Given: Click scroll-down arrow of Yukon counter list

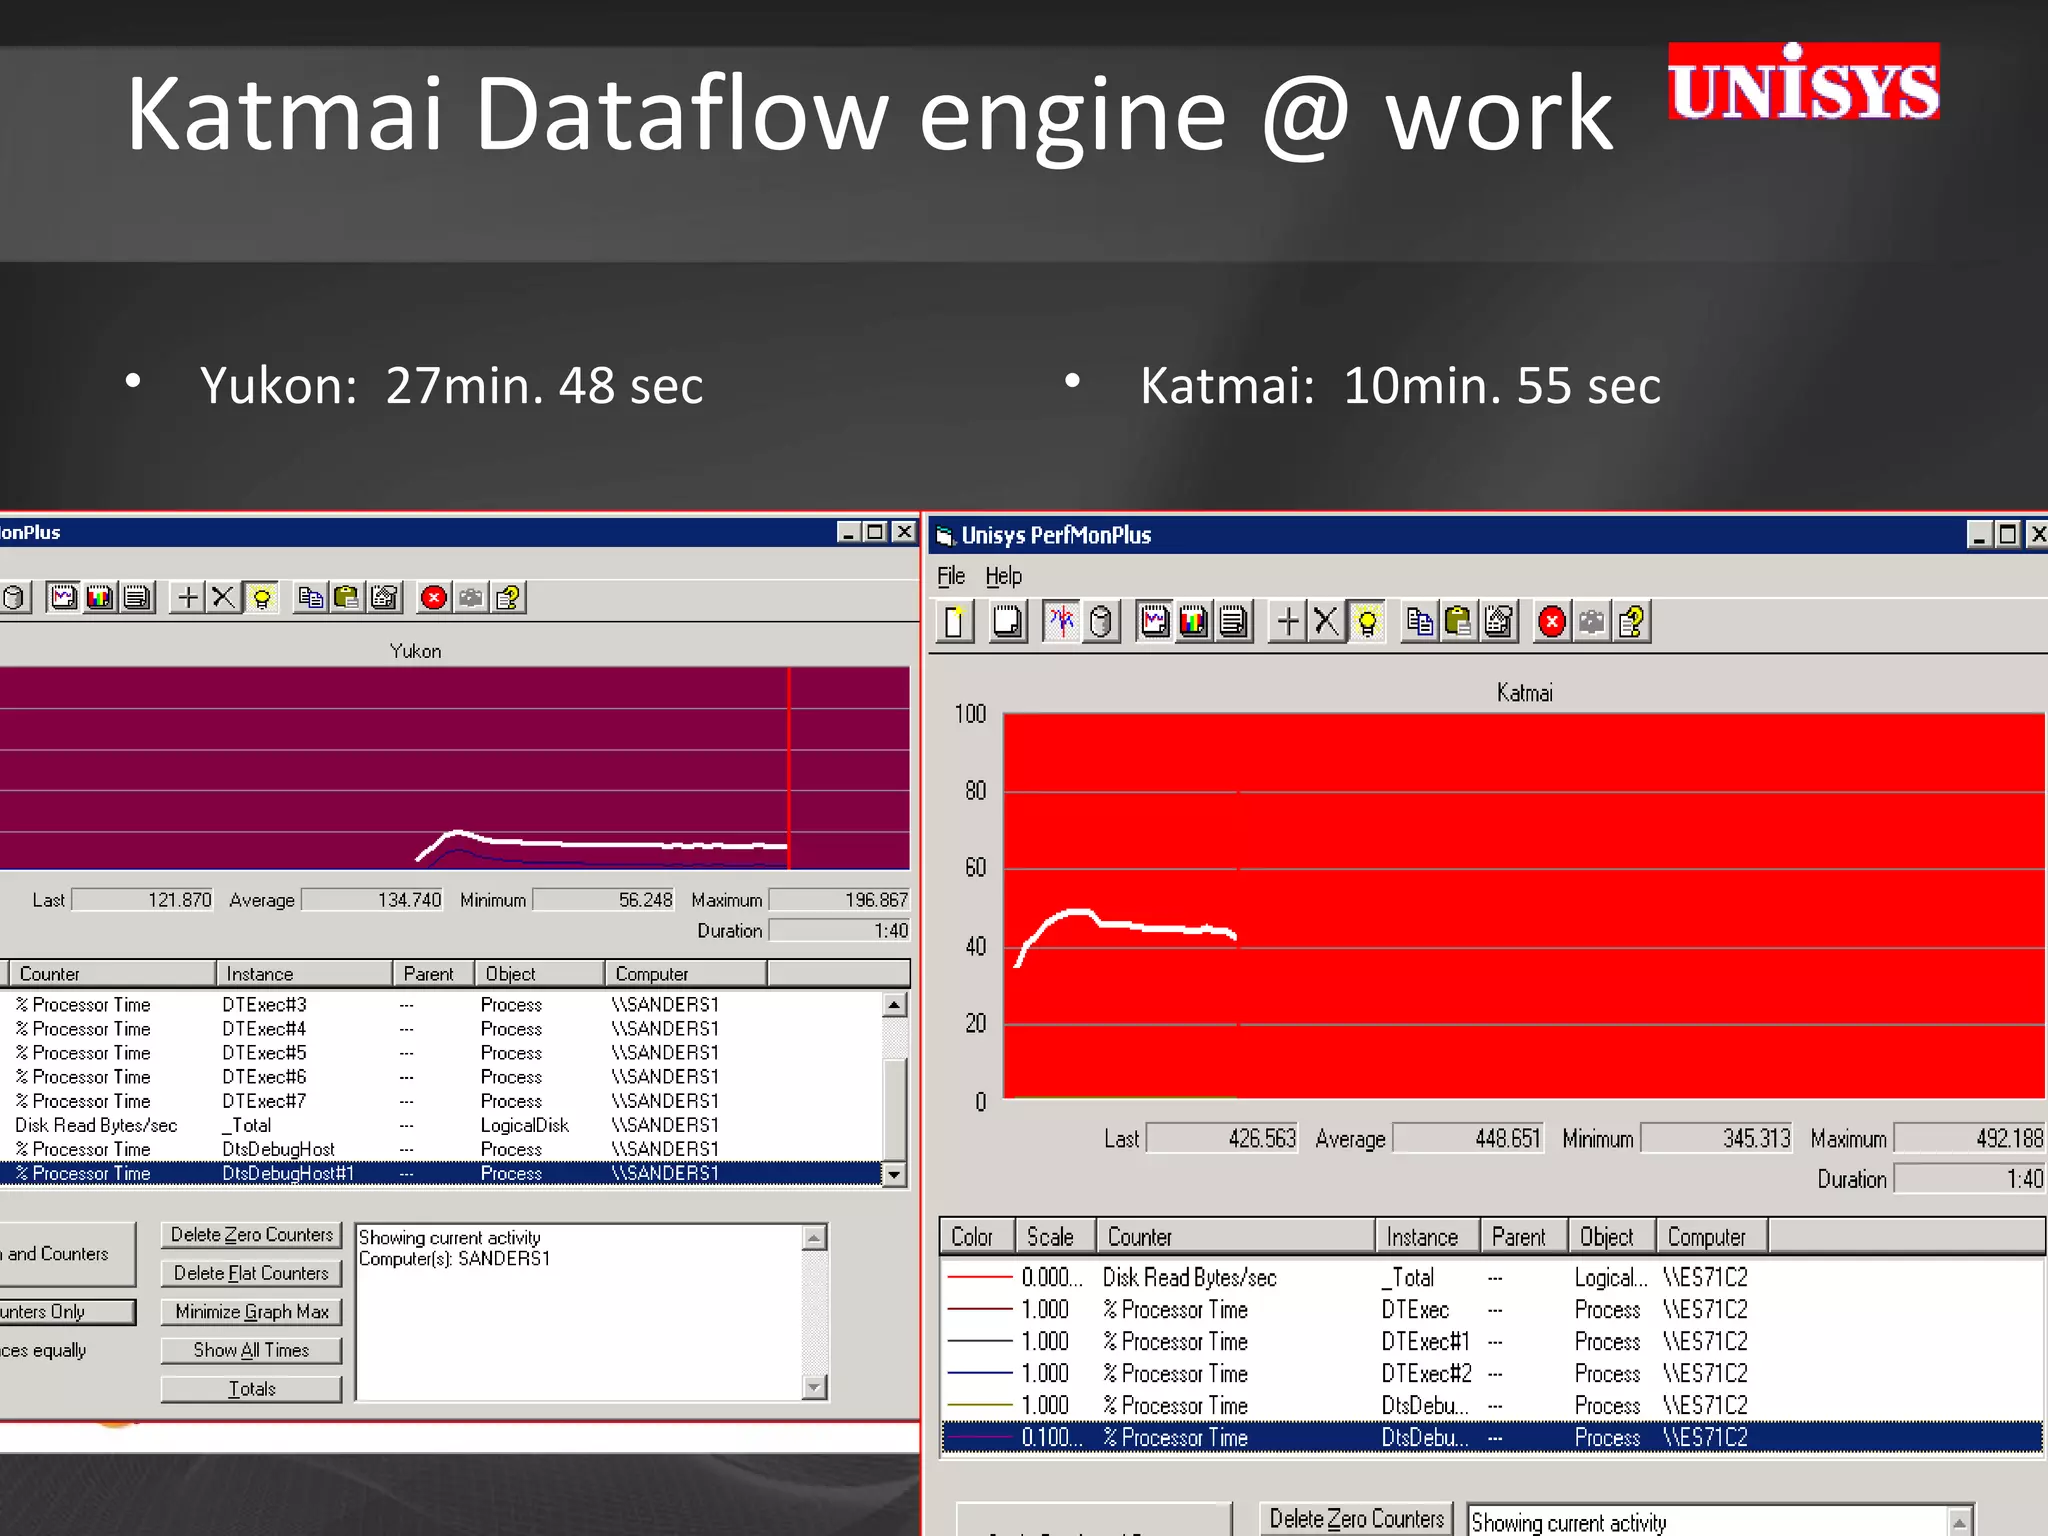Looking at the screenshot, I should [895, 1174].
